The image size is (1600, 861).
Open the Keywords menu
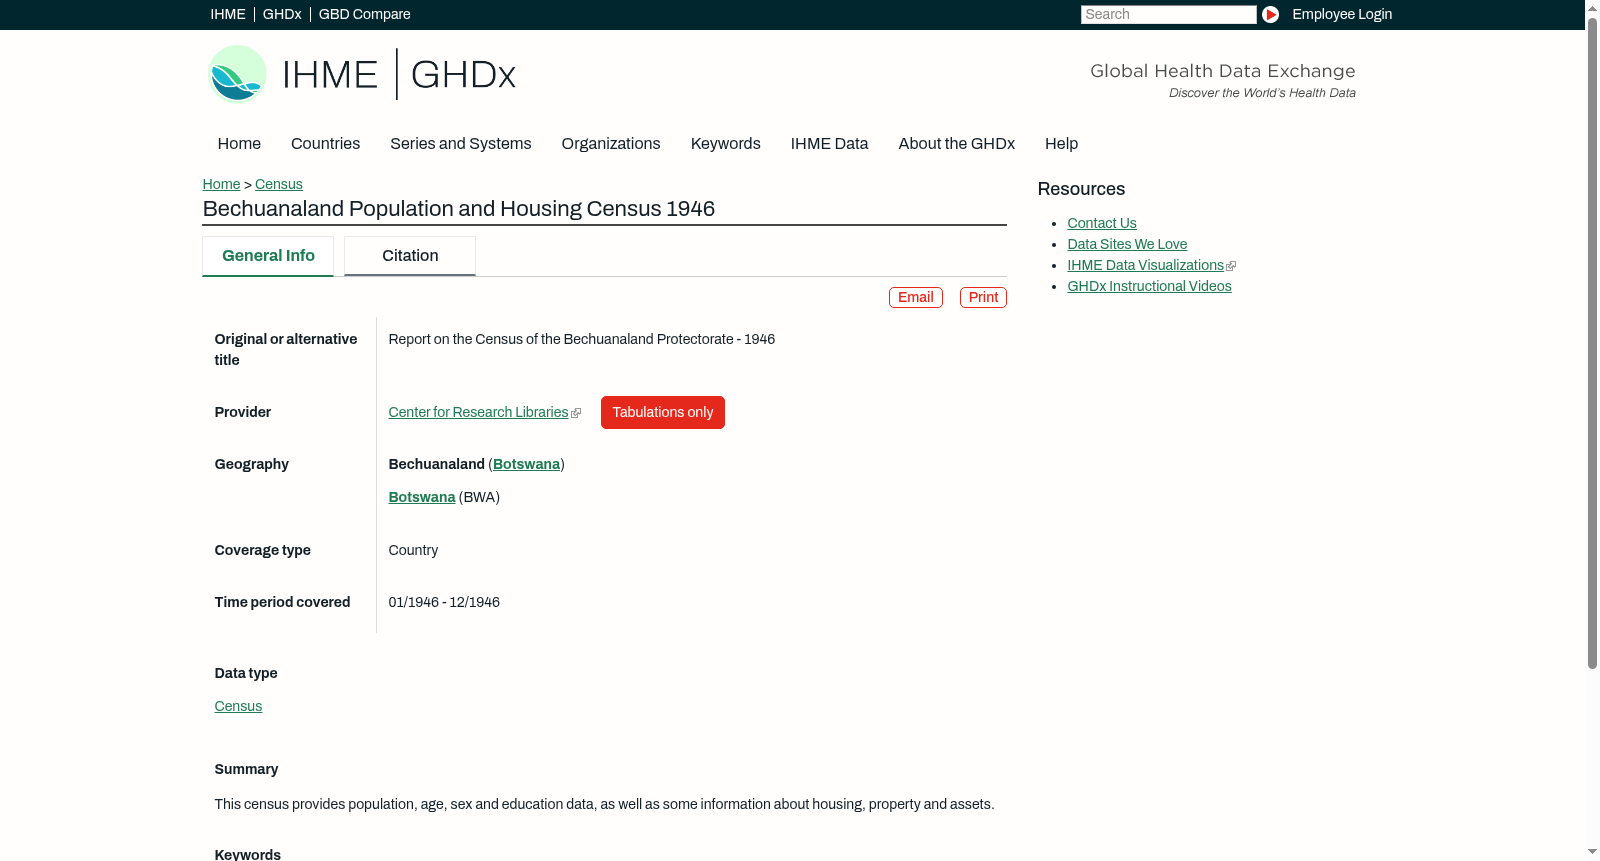click(726, 144)
